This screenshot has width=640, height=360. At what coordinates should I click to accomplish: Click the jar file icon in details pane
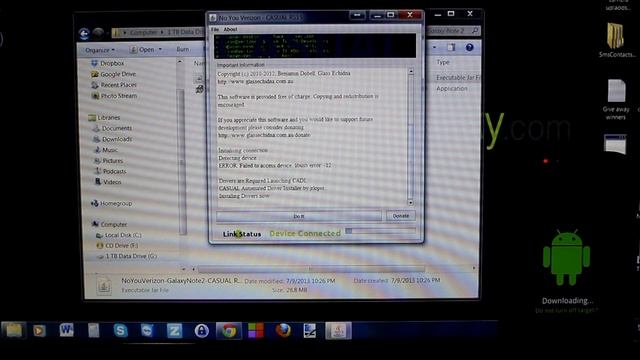coord(104,285)
